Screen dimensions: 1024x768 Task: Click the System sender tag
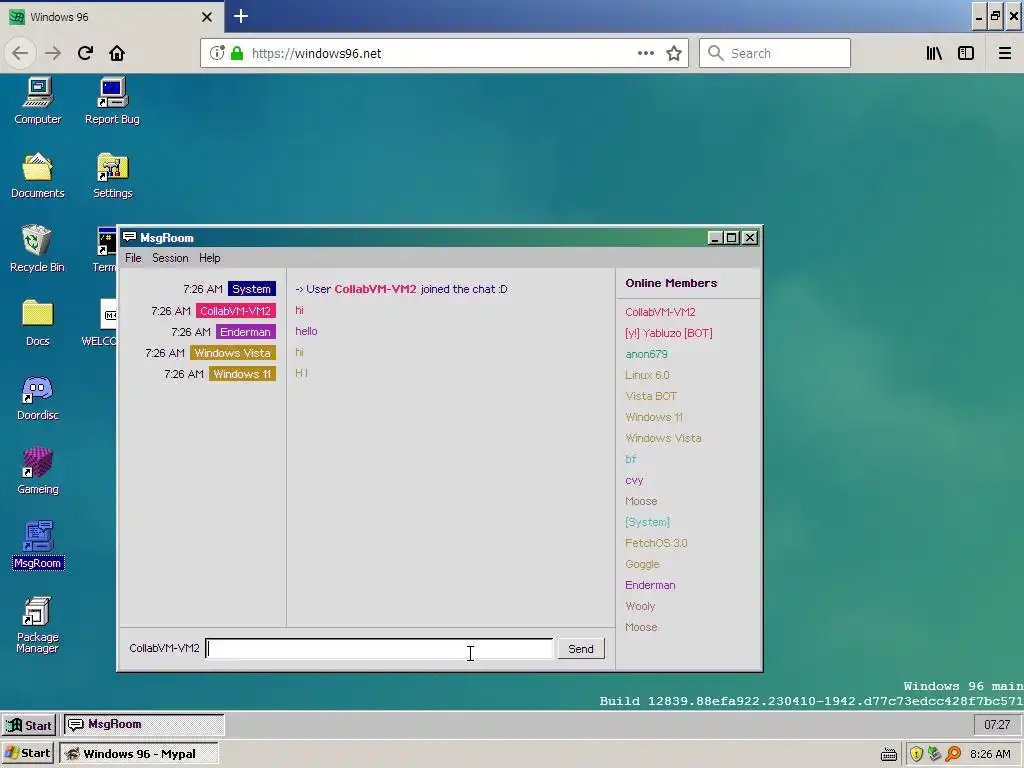pos(251,289)
